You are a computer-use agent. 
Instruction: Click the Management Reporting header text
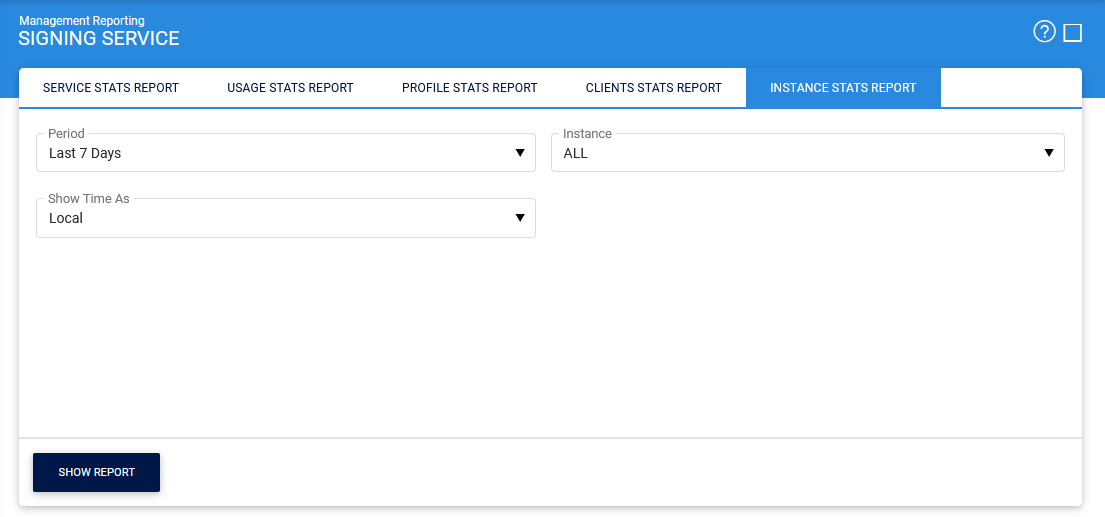[x=81, y=21]
